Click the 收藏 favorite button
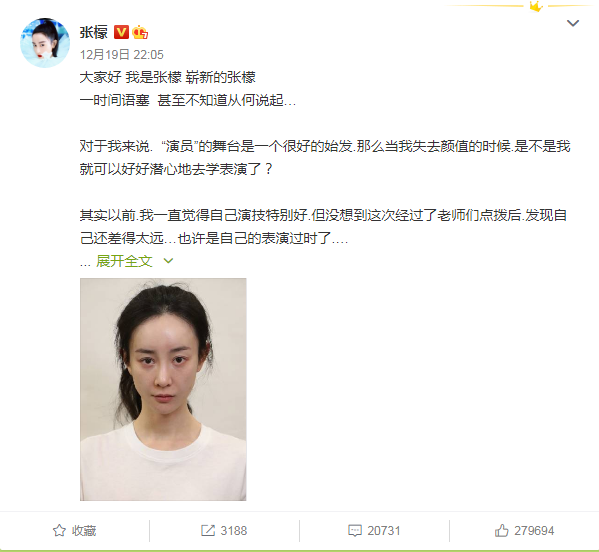 pos(74,531)
